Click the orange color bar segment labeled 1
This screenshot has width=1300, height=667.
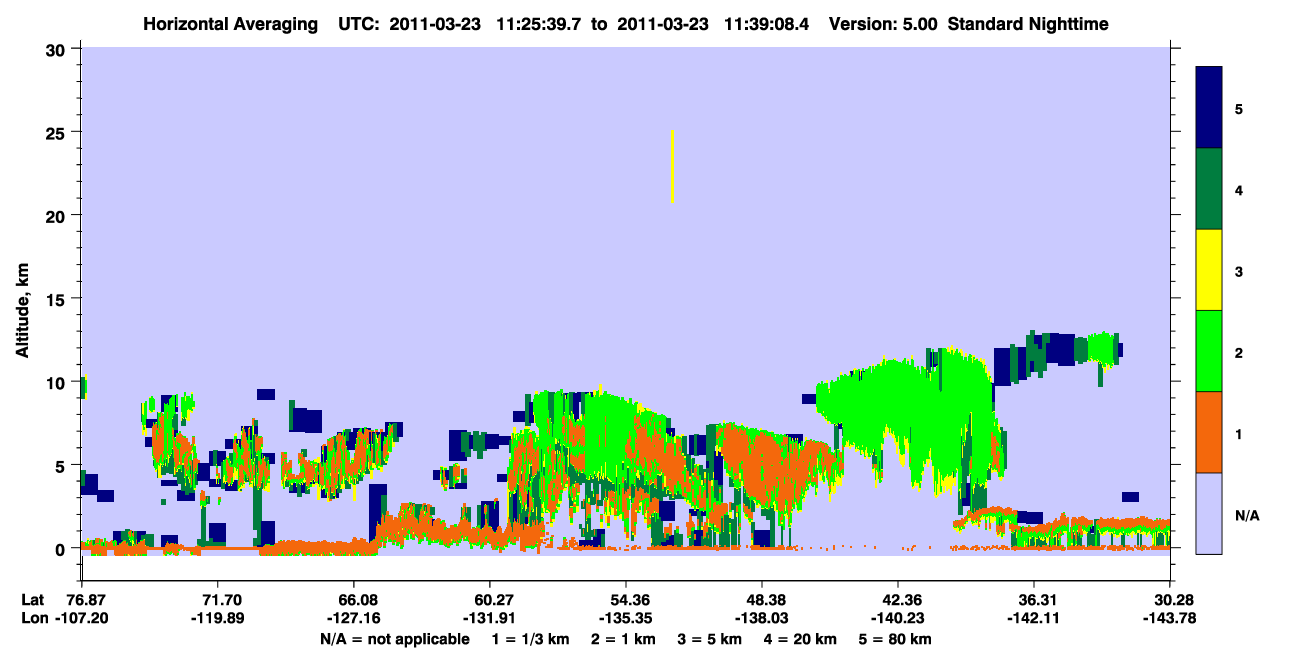coord(1209,432)
